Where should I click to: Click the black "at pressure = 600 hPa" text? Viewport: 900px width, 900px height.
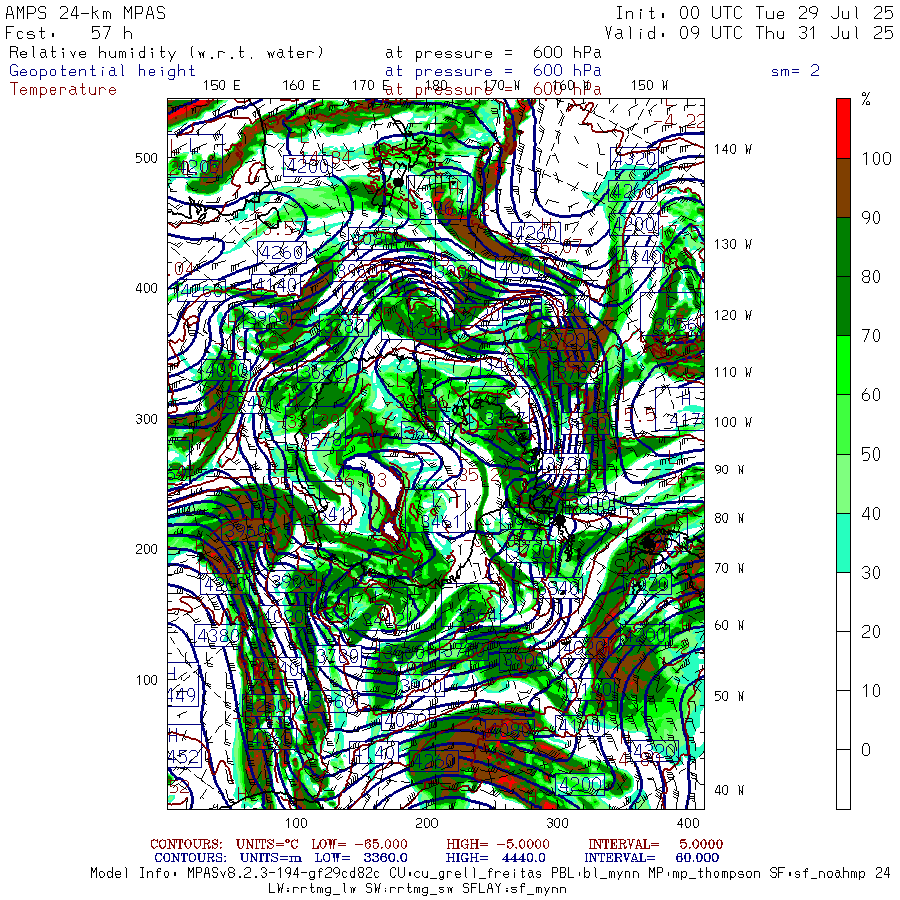click(493, 53)
